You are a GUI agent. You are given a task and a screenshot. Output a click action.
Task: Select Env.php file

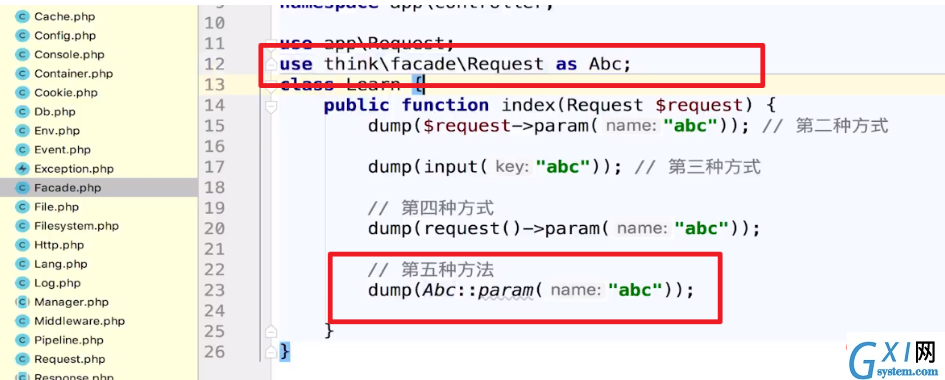[x=57, y=131]
